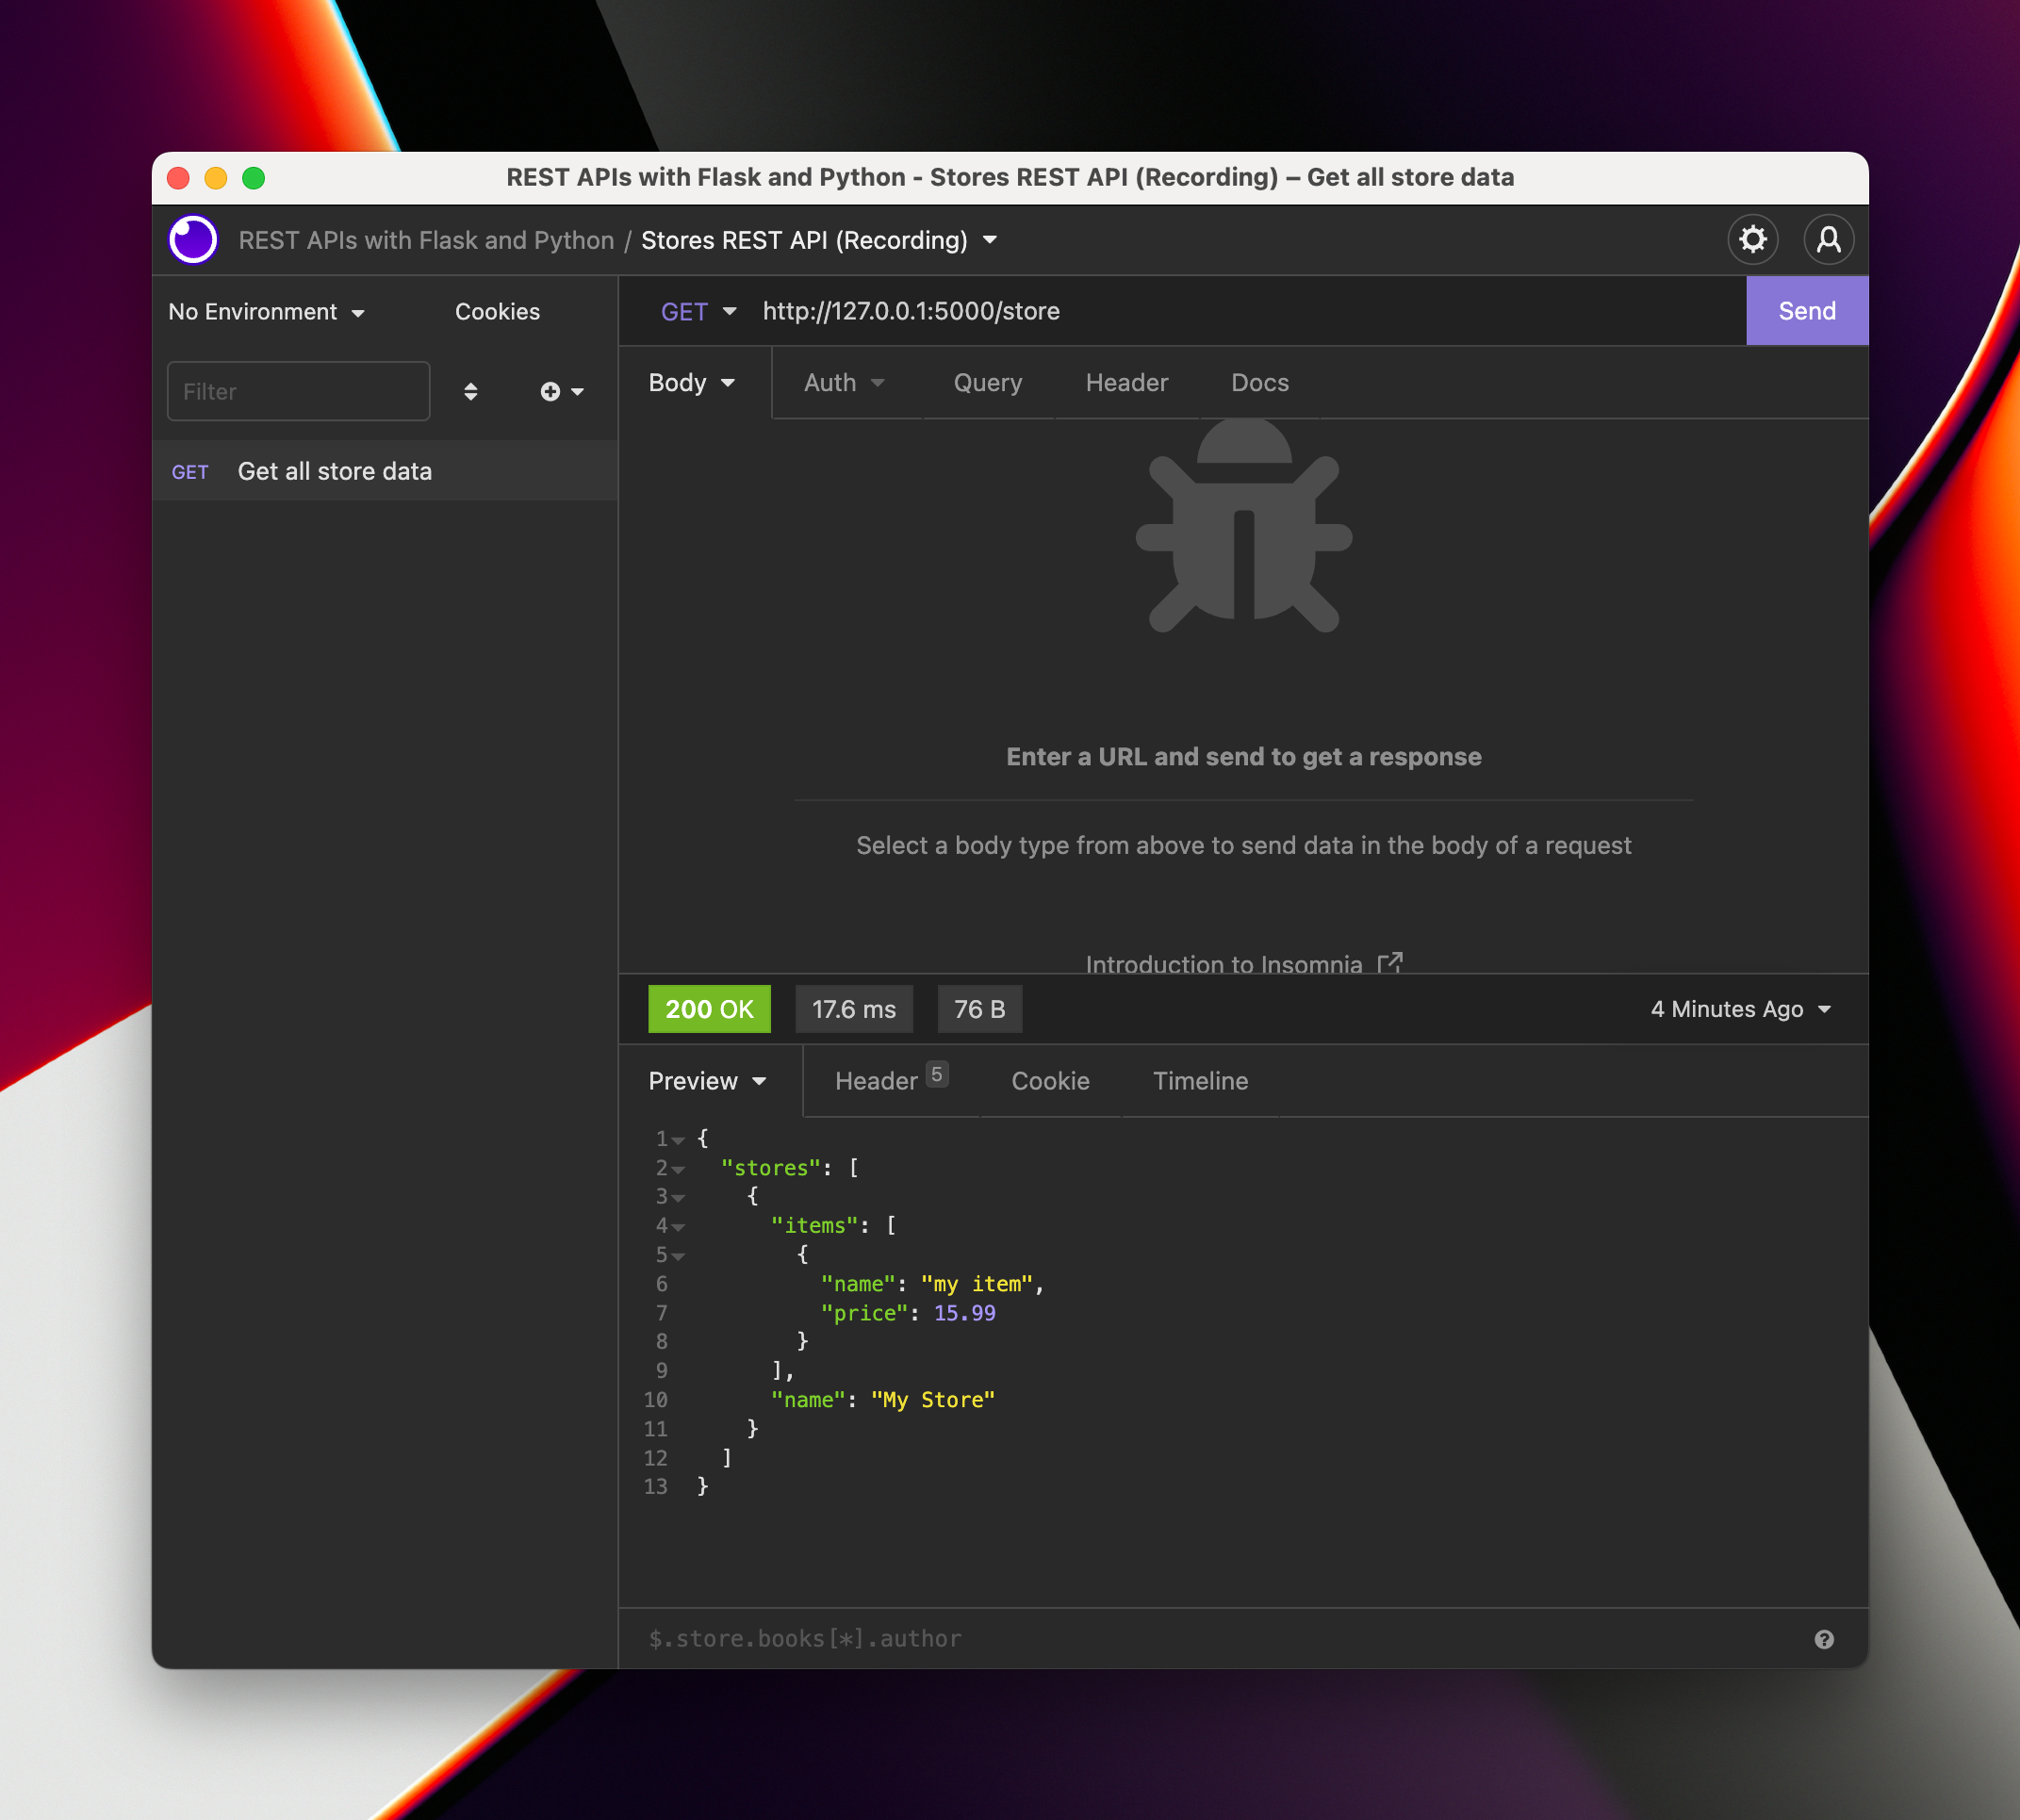Image resolution: width=2020 pixels, height=1820 pixels.
Task: Open the No Environment dropdown
Action: 266,312
